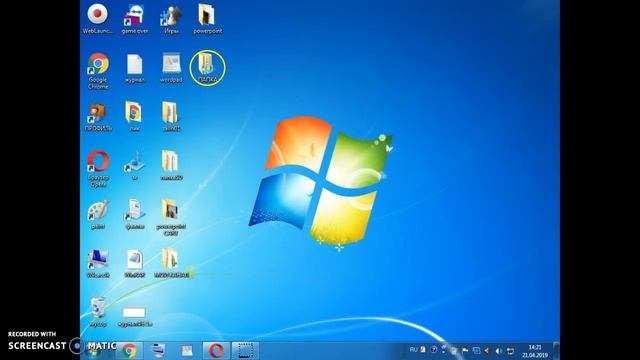Click the Show desktop strip
Image resolution: width=640 pixels, height=360 pixels.
click(556, 351)
